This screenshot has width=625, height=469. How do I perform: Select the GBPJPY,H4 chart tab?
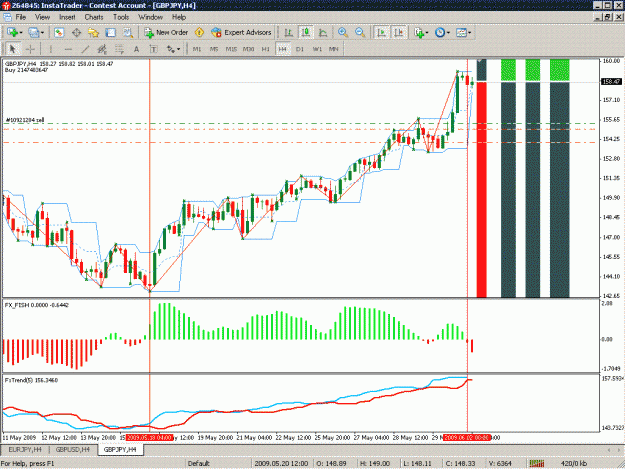(x=120, y=449)
